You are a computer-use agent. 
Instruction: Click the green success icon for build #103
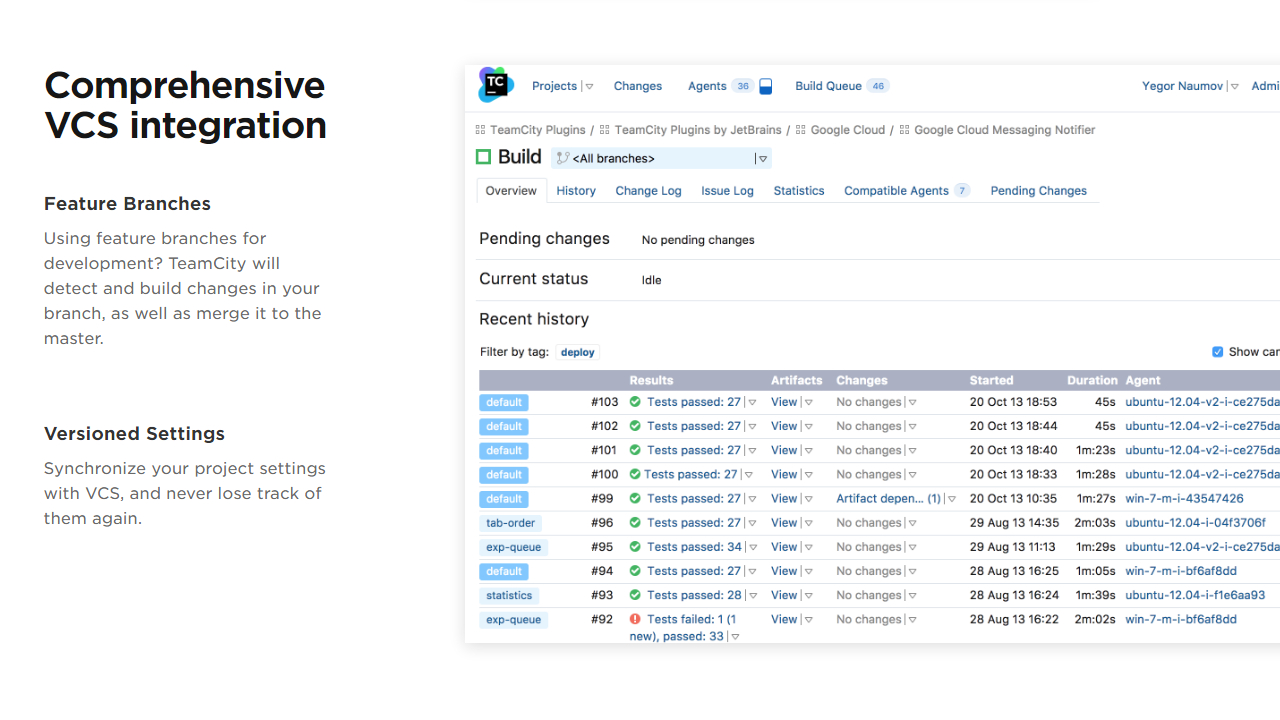coord(635,402)
